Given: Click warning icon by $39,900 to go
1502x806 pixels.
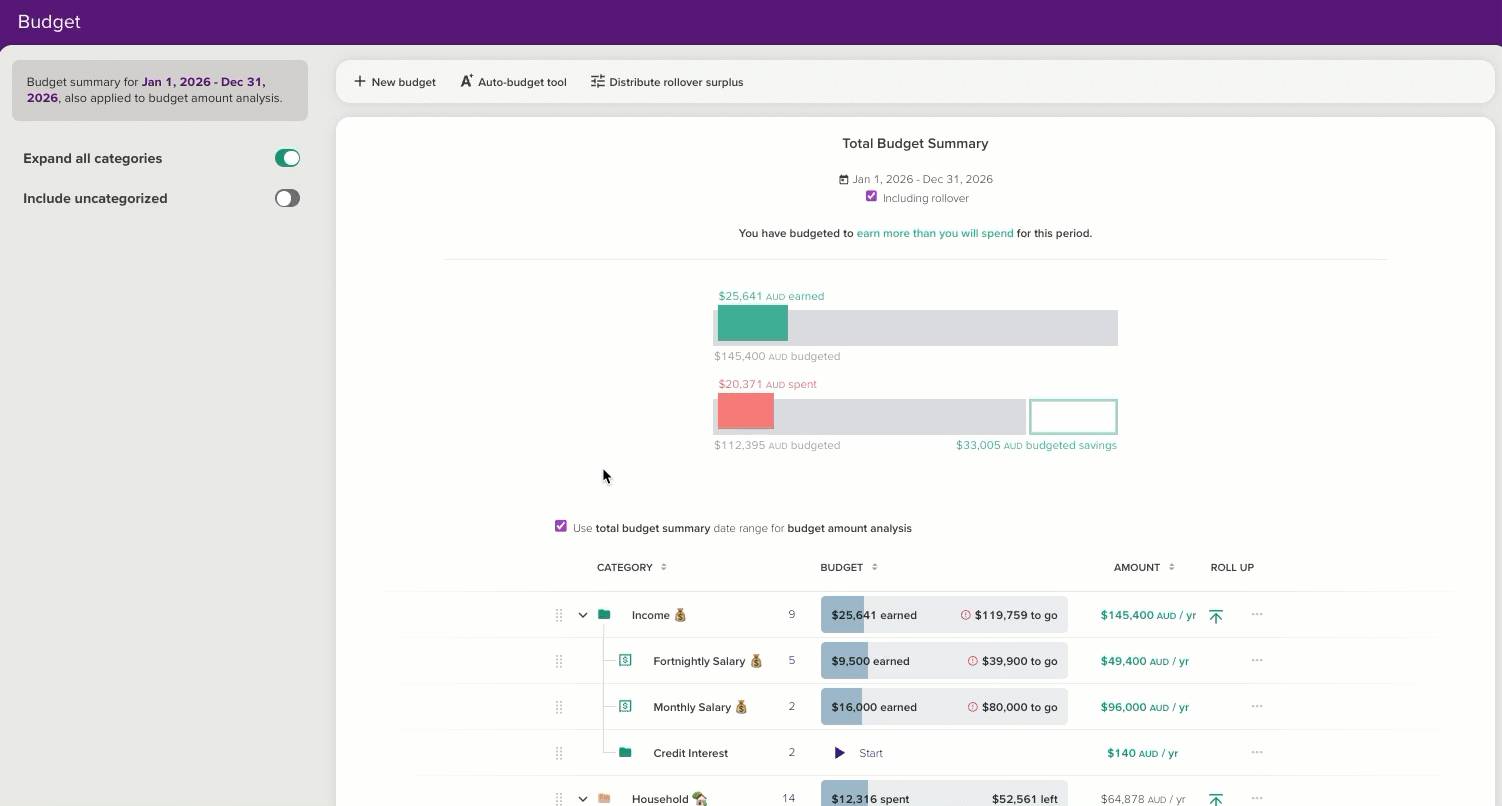Looking at the screenshot, I should click(x=973, y=661).
